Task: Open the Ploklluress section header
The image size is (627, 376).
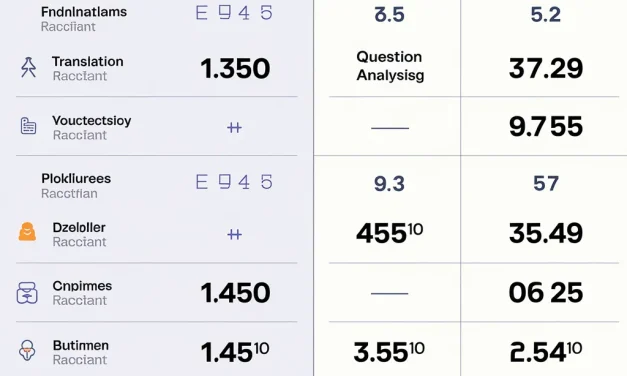Action: point(76,186)
